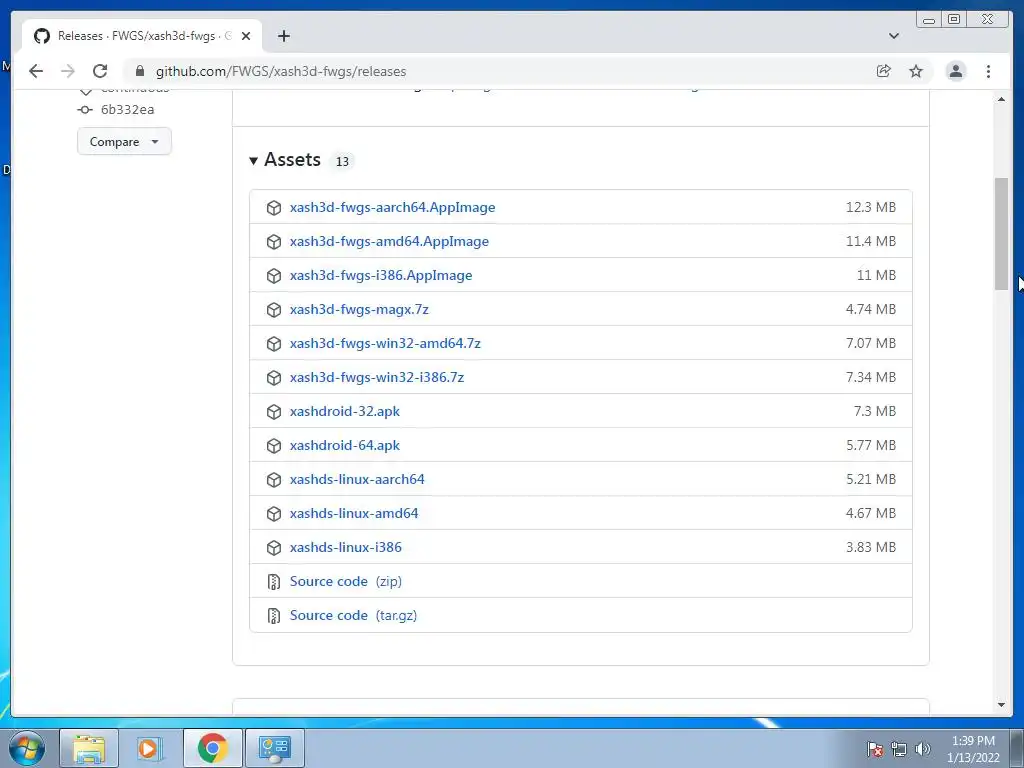Click the package icon beside xash3d-fwgs-win32-i386.7z
This screenshot has width=1024, height=768.
(x=274, y=377)
